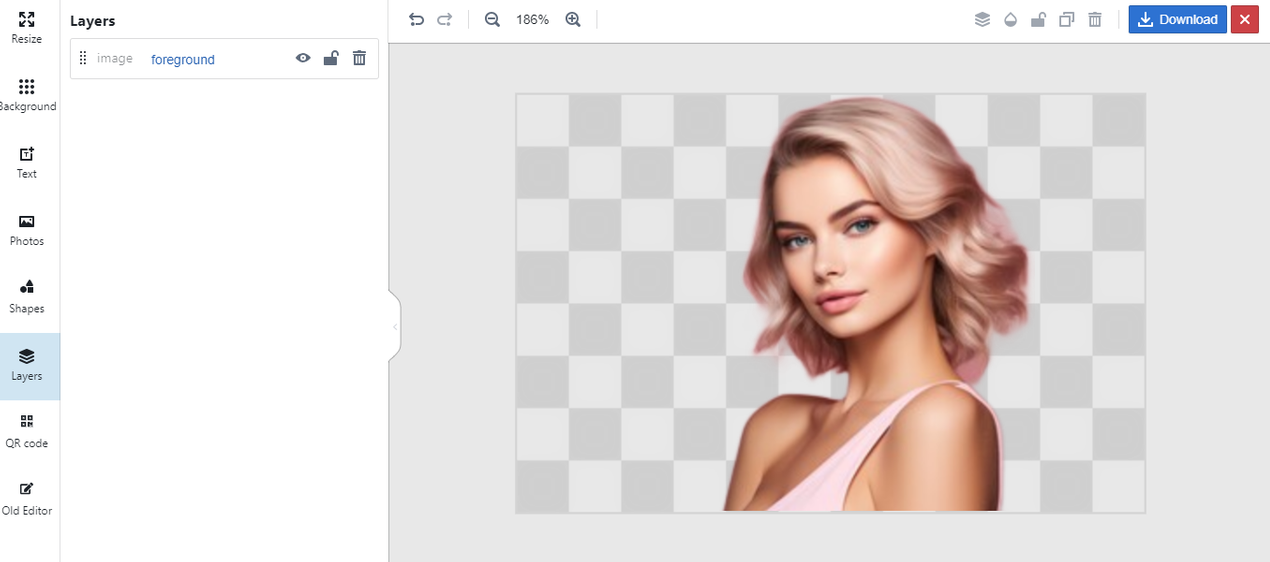The image size is (1270, 562).
Task: Toggle the toolbar lock icon
Action: point(1038,19)
